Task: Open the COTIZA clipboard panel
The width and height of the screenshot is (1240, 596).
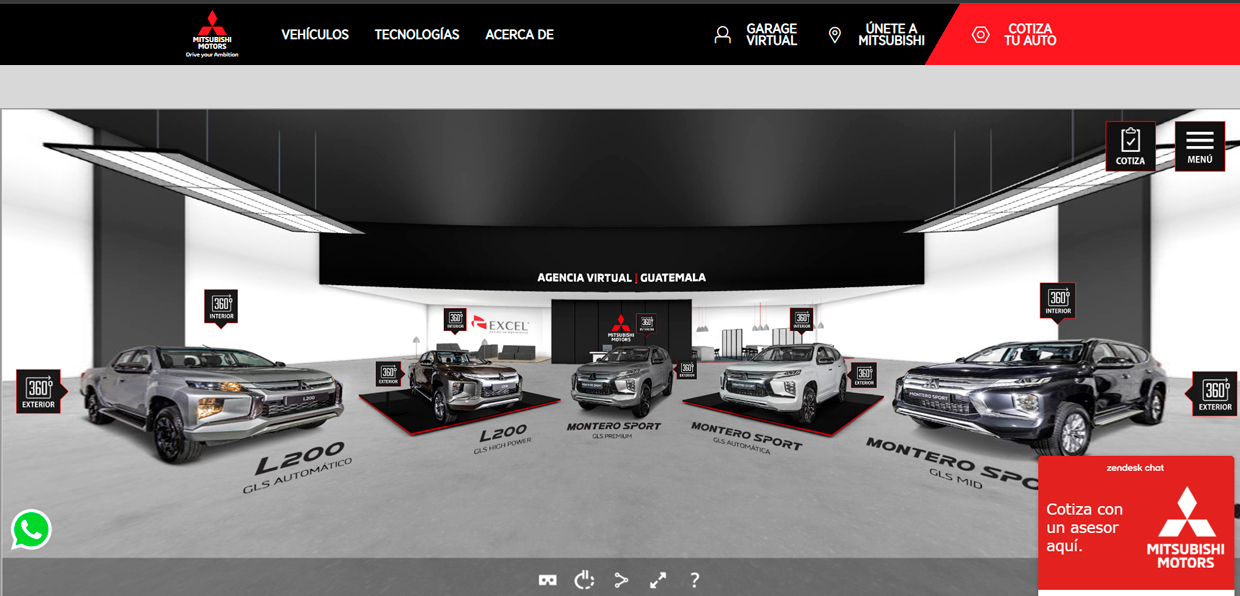Action: (1130, 146)
